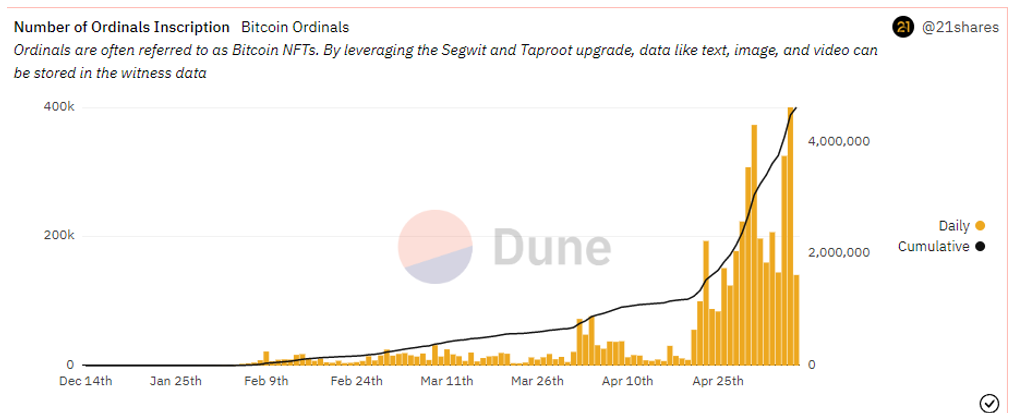This screenshot has width=1009, height=413.
Task: Click the Dune circle logo watermark
Action: (435, 247)
